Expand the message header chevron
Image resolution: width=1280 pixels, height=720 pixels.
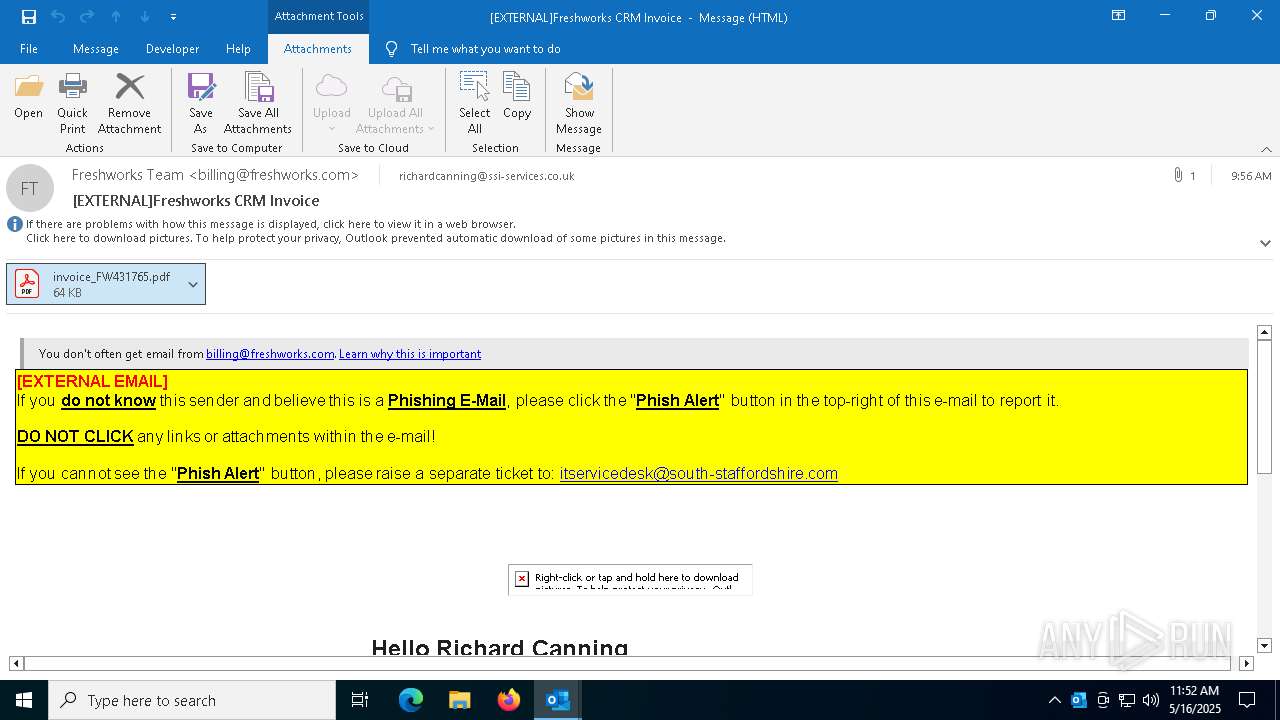1265,243
